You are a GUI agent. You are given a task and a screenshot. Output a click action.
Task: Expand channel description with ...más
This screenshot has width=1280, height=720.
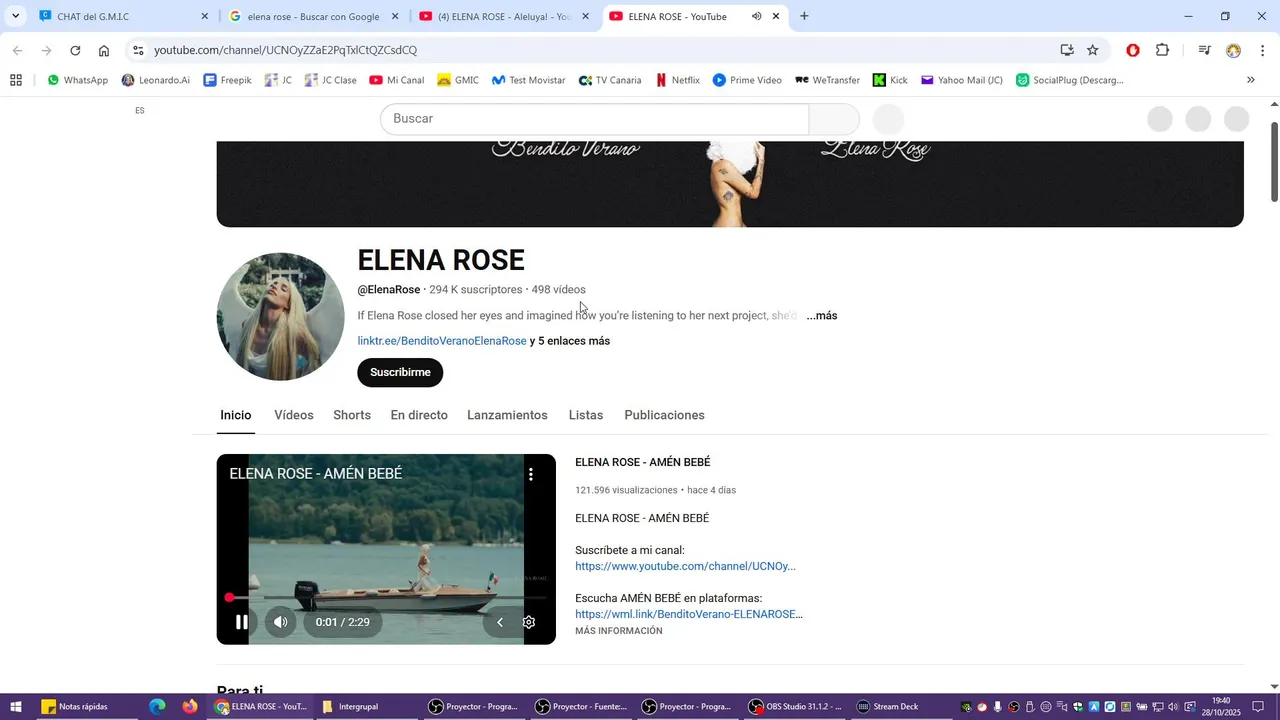pyautogui.click(x=822, y=315)
